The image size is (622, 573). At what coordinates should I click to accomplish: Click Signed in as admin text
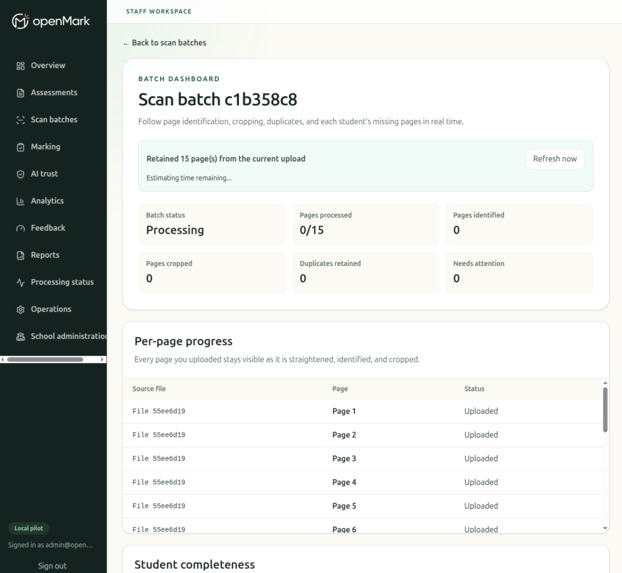[50, 545]
